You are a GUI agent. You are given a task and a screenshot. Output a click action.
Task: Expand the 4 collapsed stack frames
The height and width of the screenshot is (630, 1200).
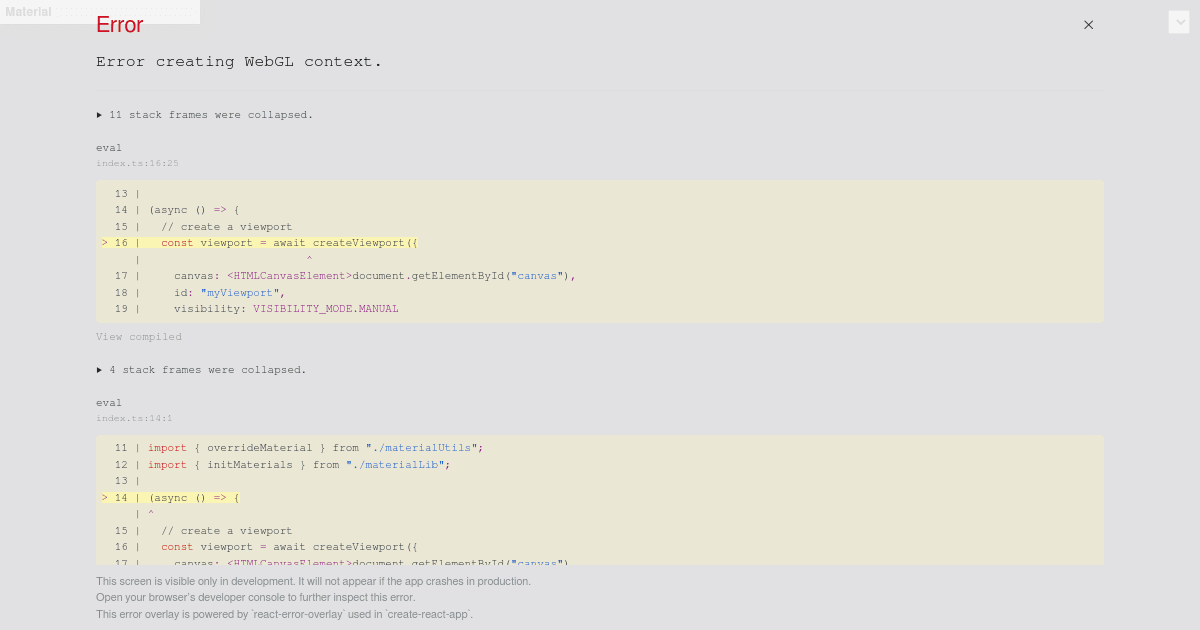coord(201,369)
